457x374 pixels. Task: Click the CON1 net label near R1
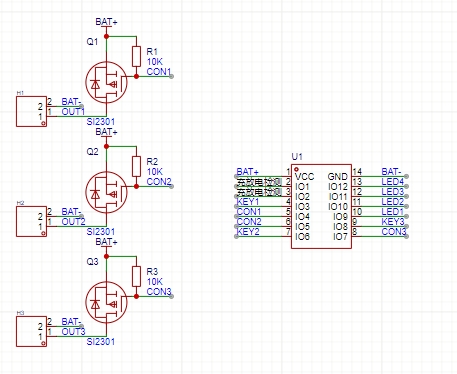[x=159, y=72]
